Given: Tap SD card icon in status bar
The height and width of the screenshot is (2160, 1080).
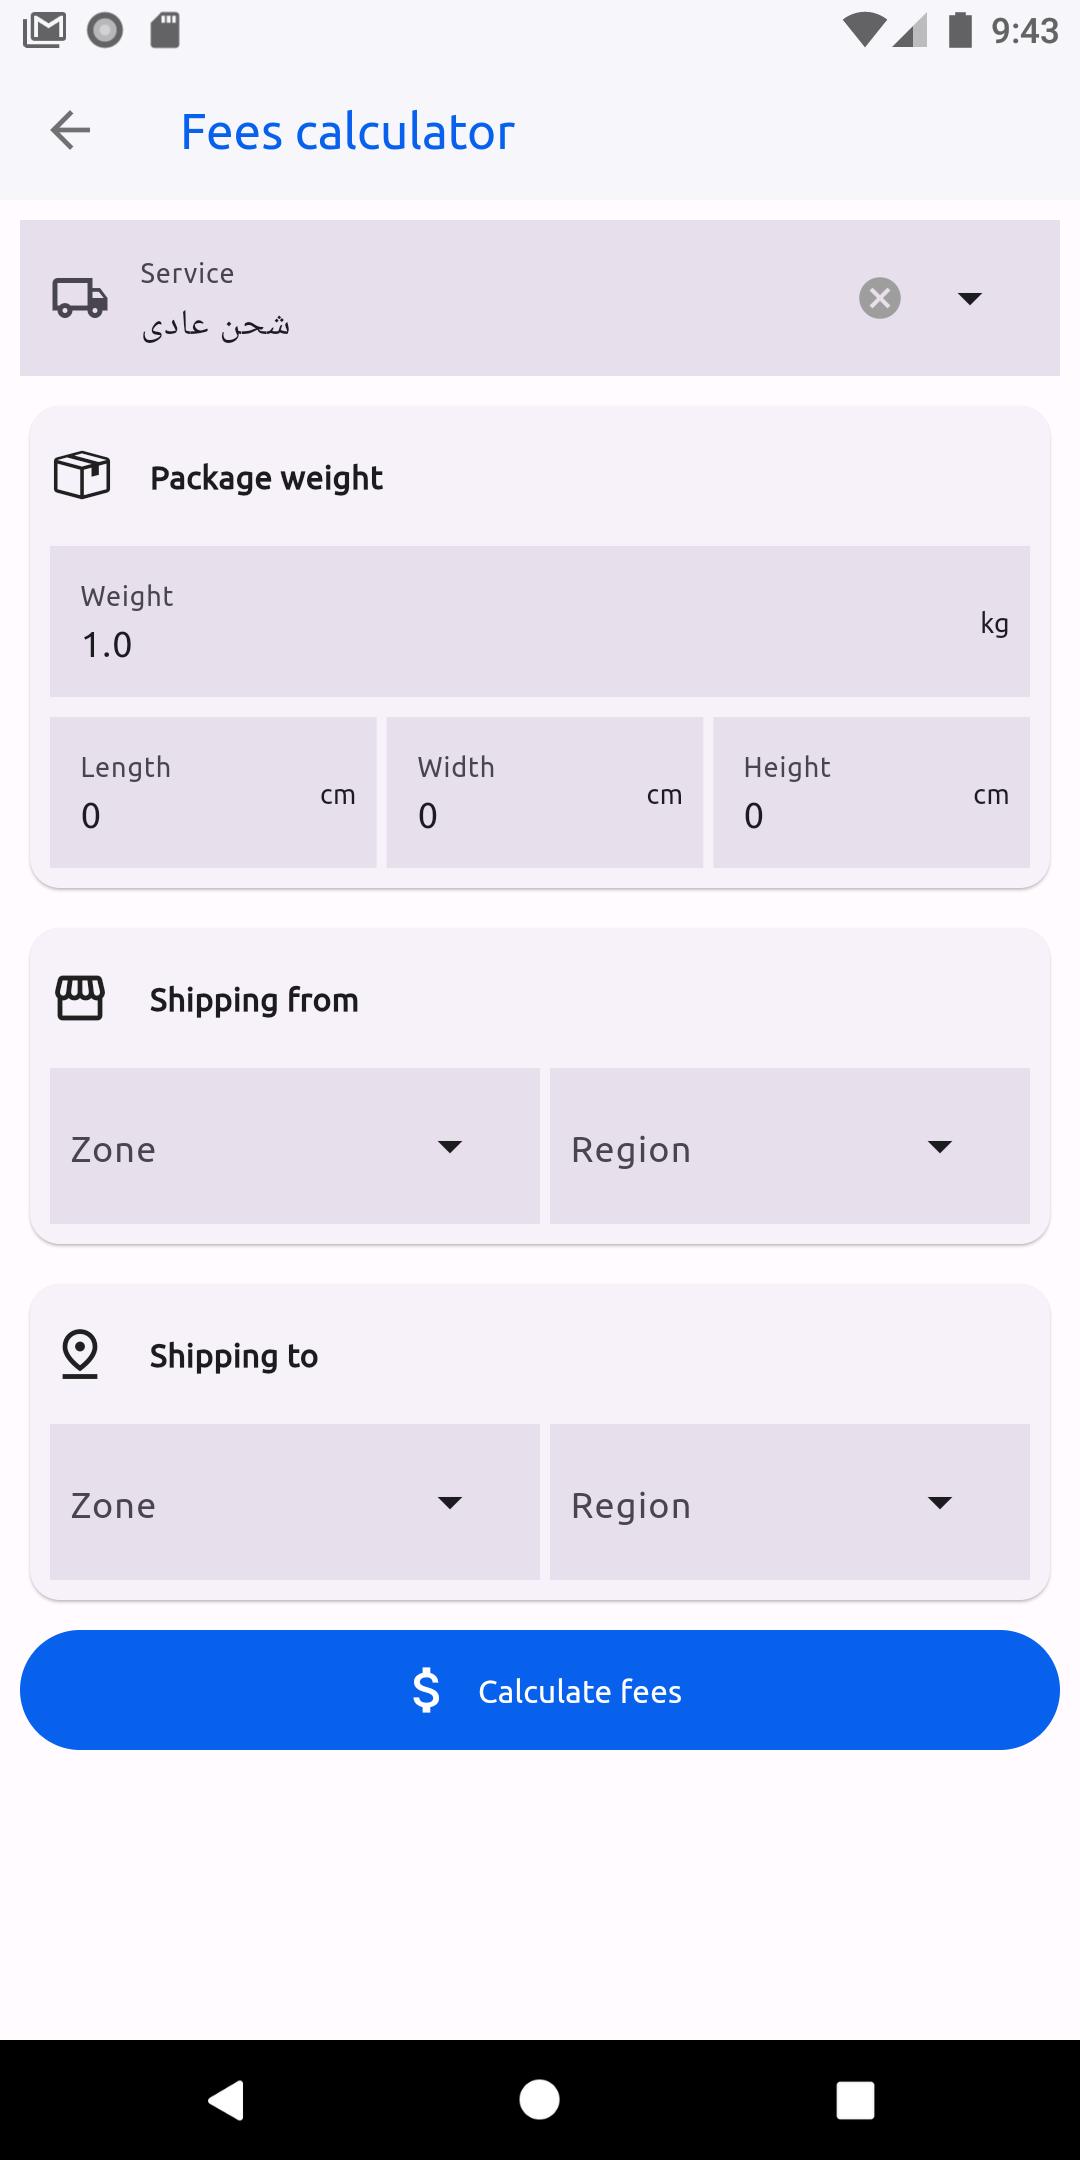Looking at the screenshot, I should click(165, 31).
